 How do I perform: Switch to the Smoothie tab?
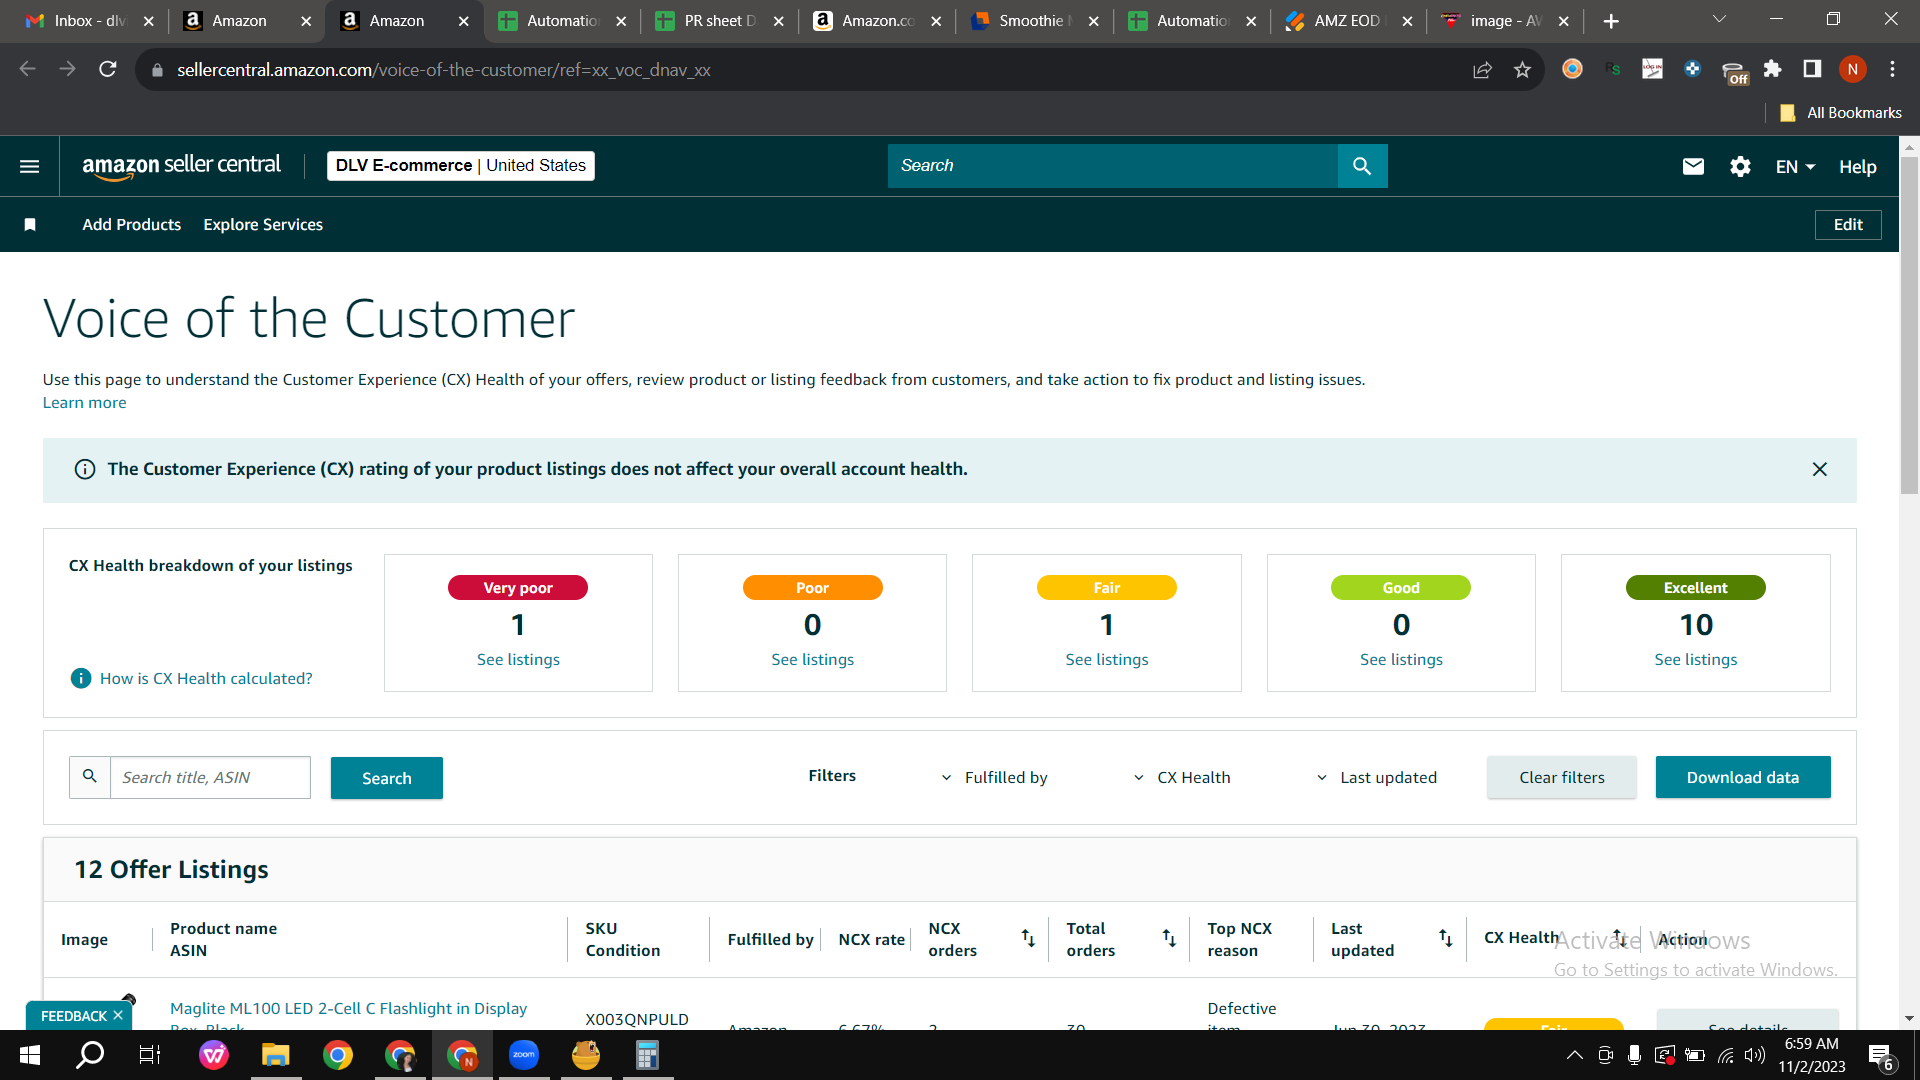(1034, 21)
